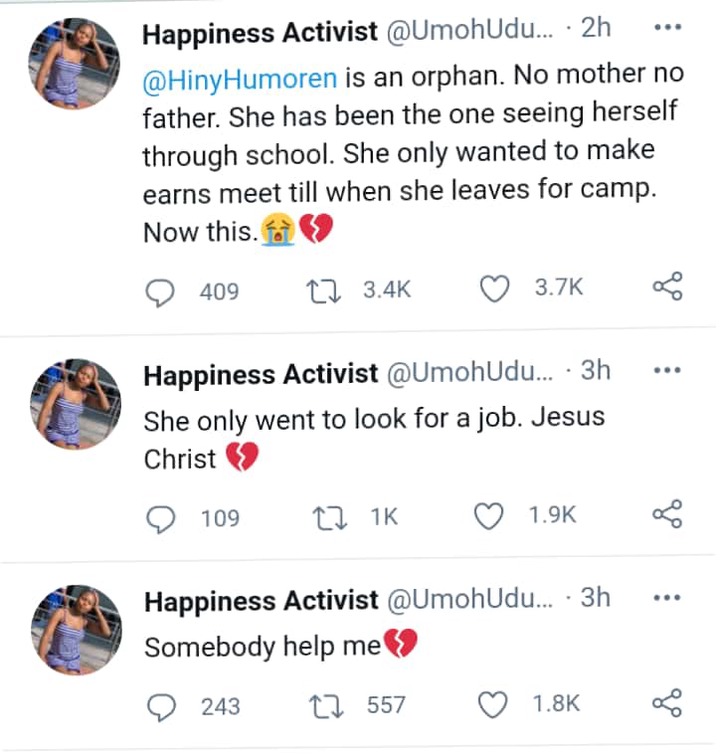This screenshot has height=755, width=720.
Task: Retweet the tweet with 1K retweets
Action: point(329,518)
